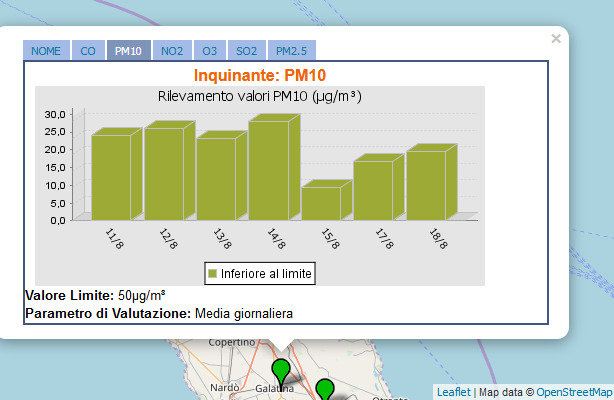Click the 17/8 bar in the chart
This screenshot has width=614, height=400.
[379, 187]
